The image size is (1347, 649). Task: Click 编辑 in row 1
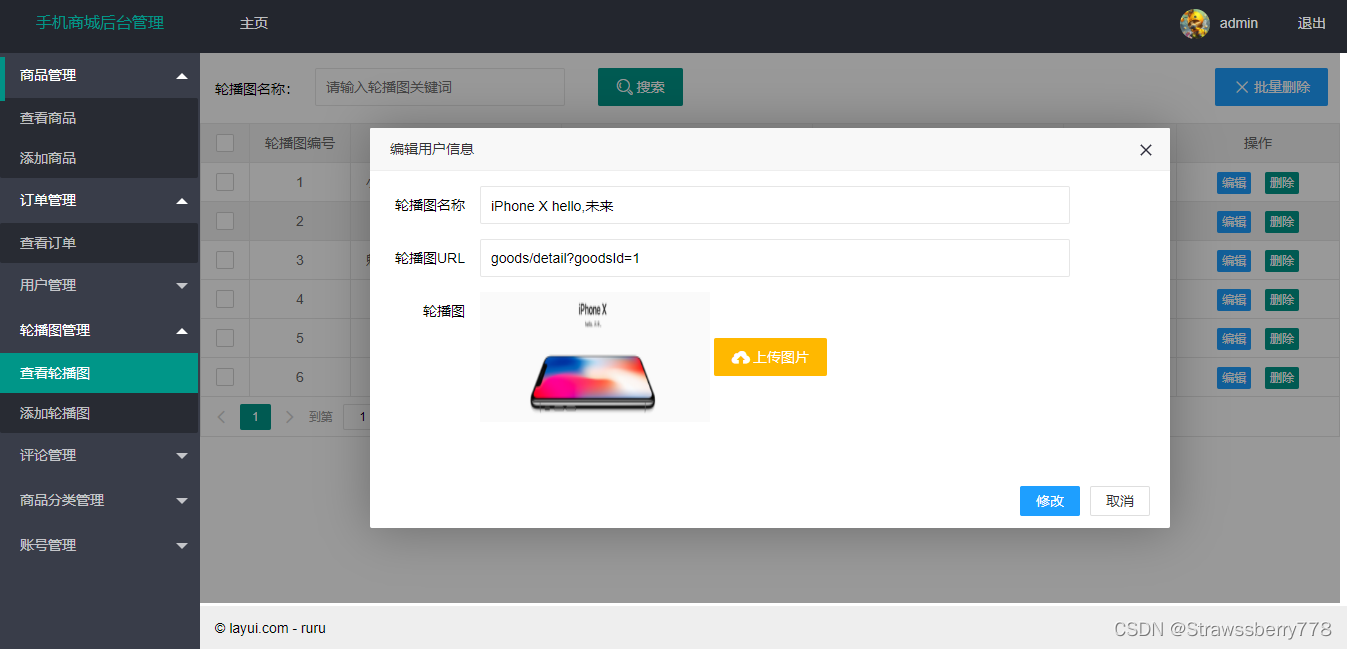point(1234,183)
